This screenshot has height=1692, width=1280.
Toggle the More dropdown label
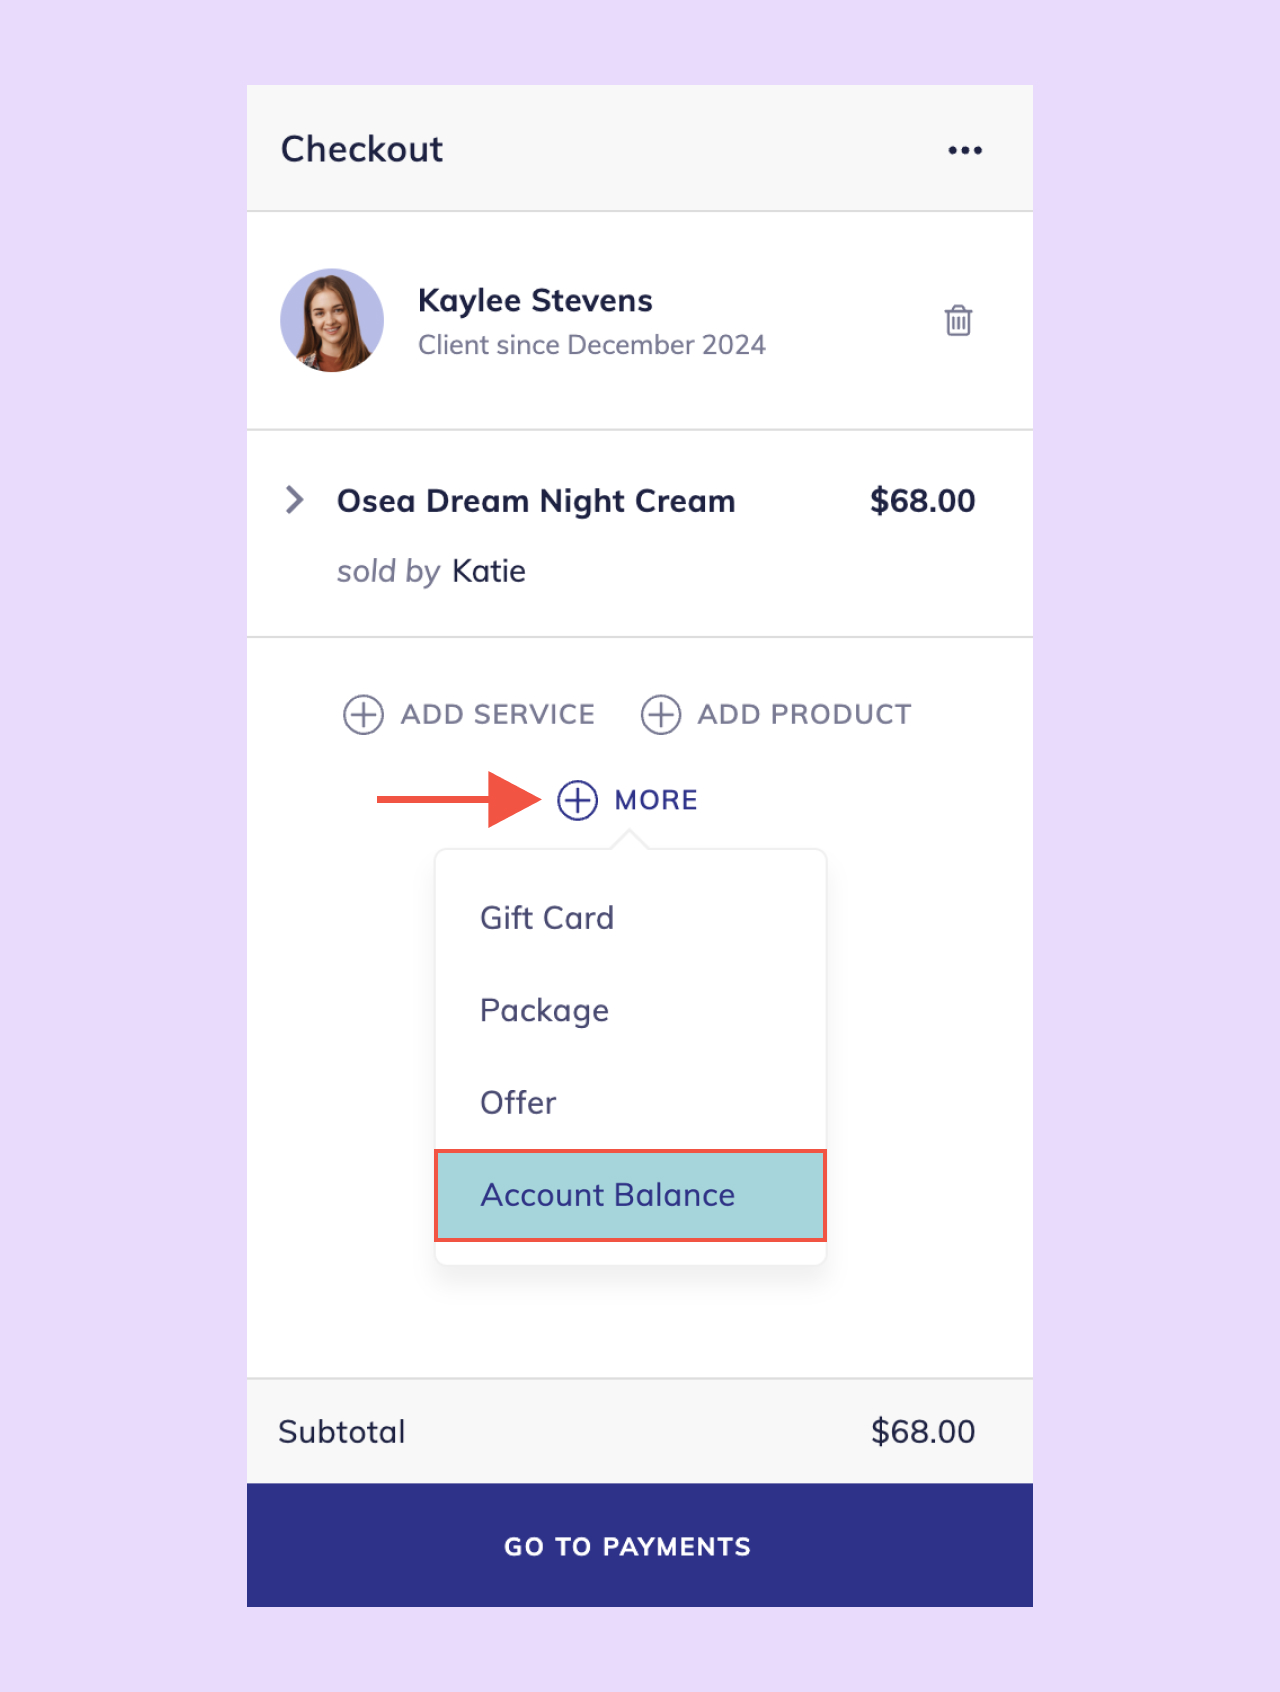coord(656,800)
